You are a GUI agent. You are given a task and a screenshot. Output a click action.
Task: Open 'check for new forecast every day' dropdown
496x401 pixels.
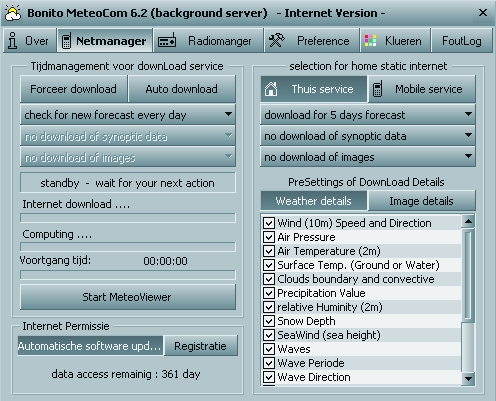[x=128, y=115]
